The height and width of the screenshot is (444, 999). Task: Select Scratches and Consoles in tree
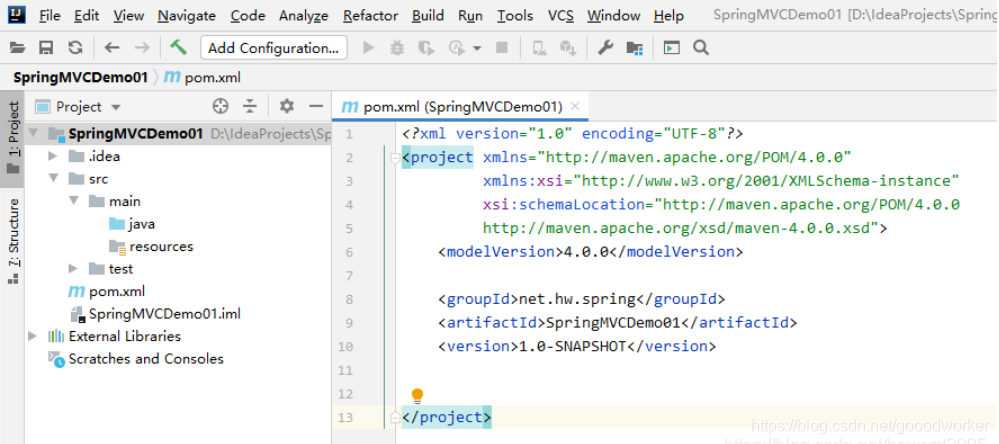point(136,359)
